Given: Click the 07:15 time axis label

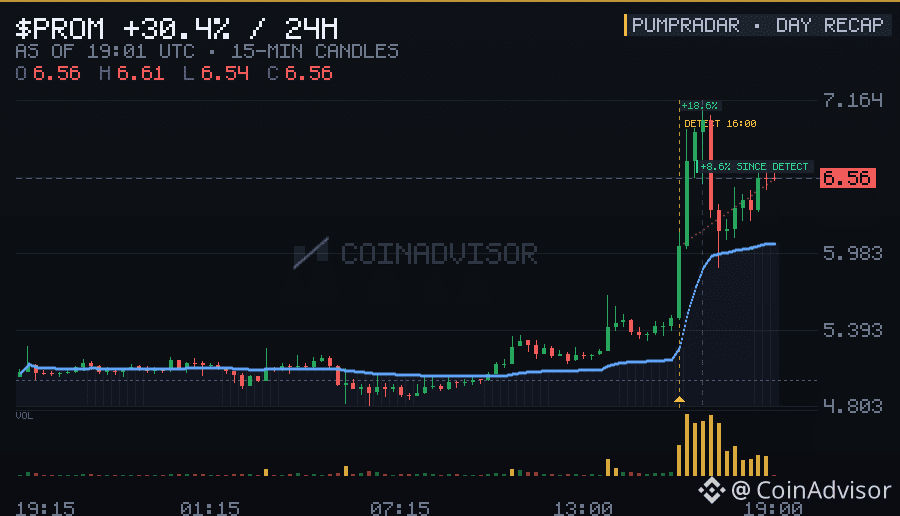Looking at the screenshot, I should point(399,509).
